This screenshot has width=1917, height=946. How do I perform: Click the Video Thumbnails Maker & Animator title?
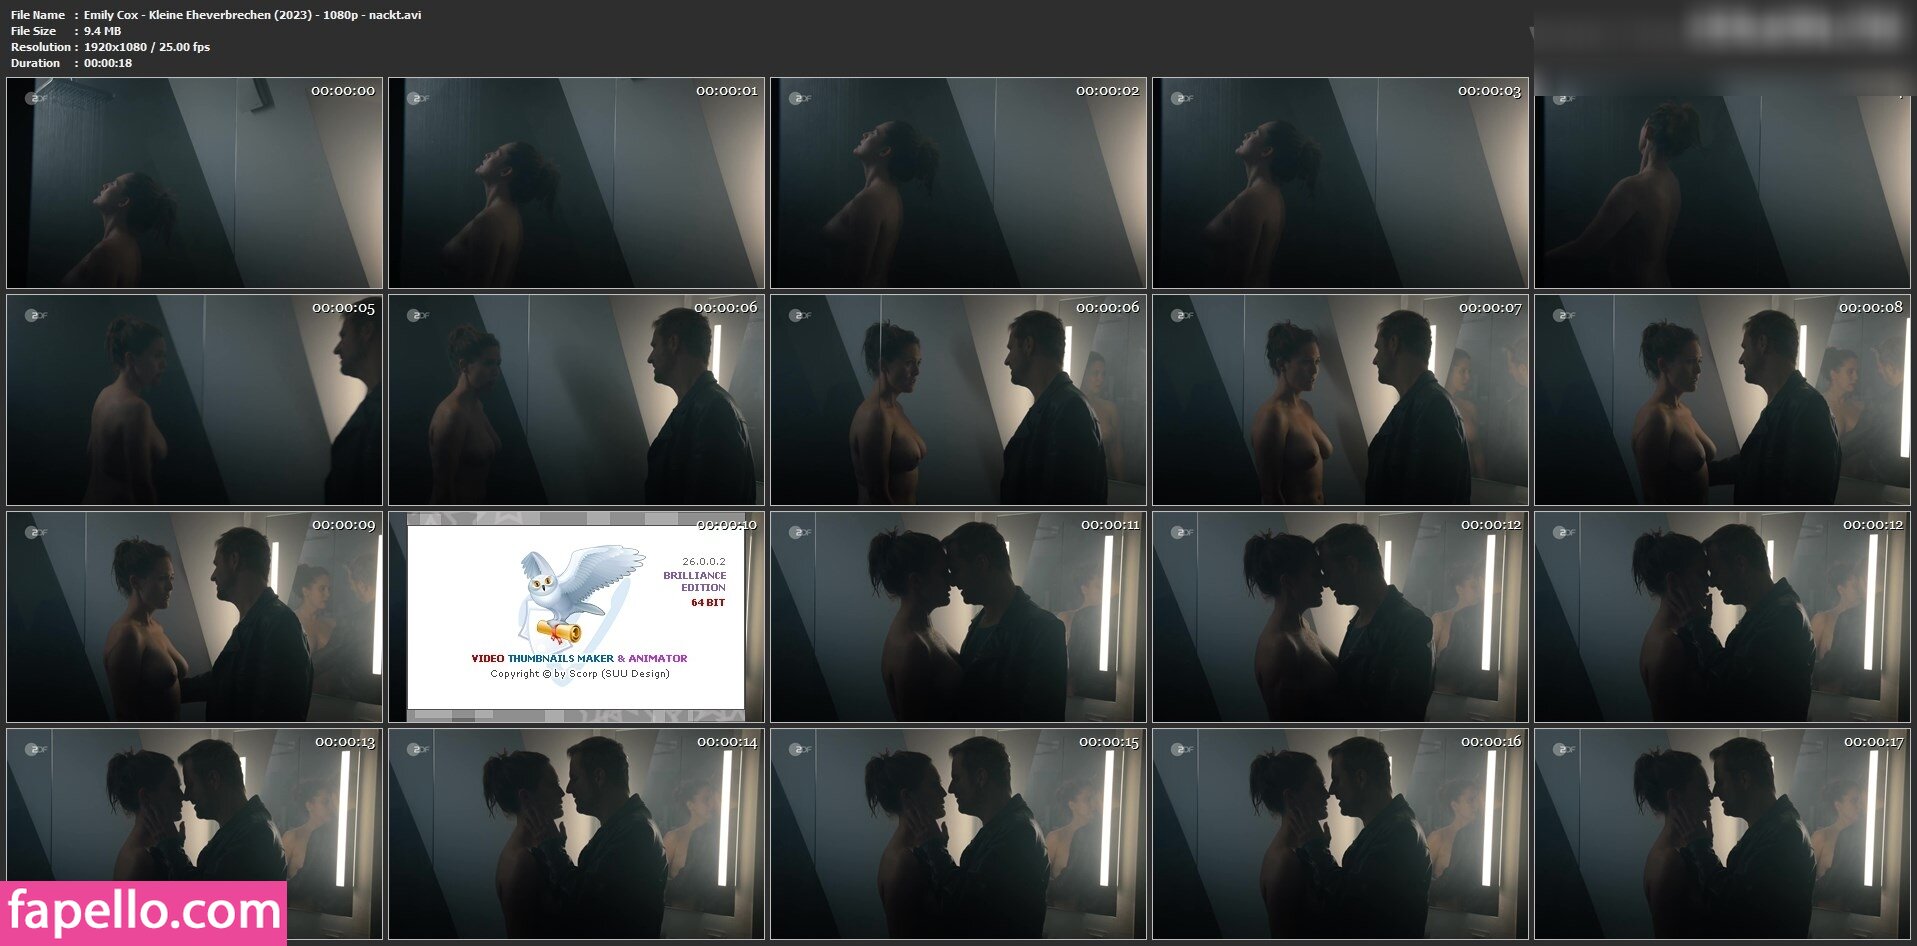click(579, 658)
